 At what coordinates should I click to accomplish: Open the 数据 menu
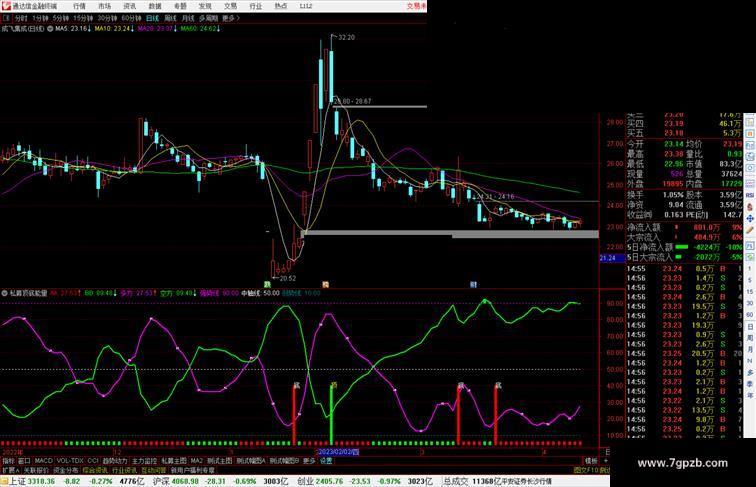[155, 6]
